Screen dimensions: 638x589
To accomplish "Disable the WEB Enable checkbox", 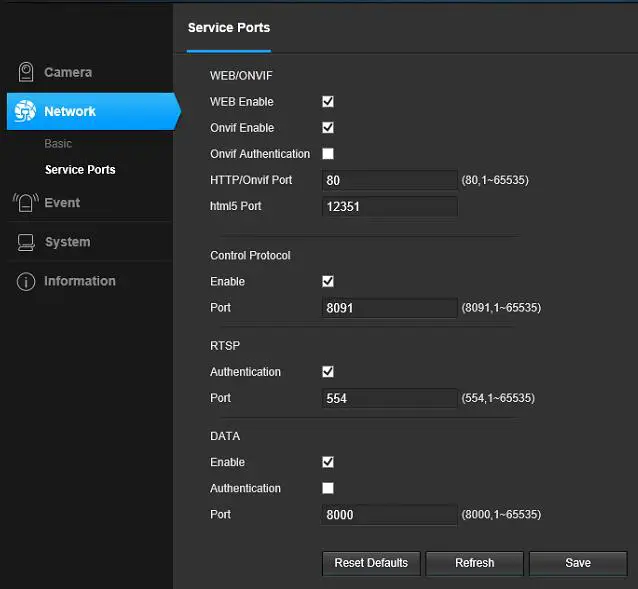I will [x=328, y=102].
